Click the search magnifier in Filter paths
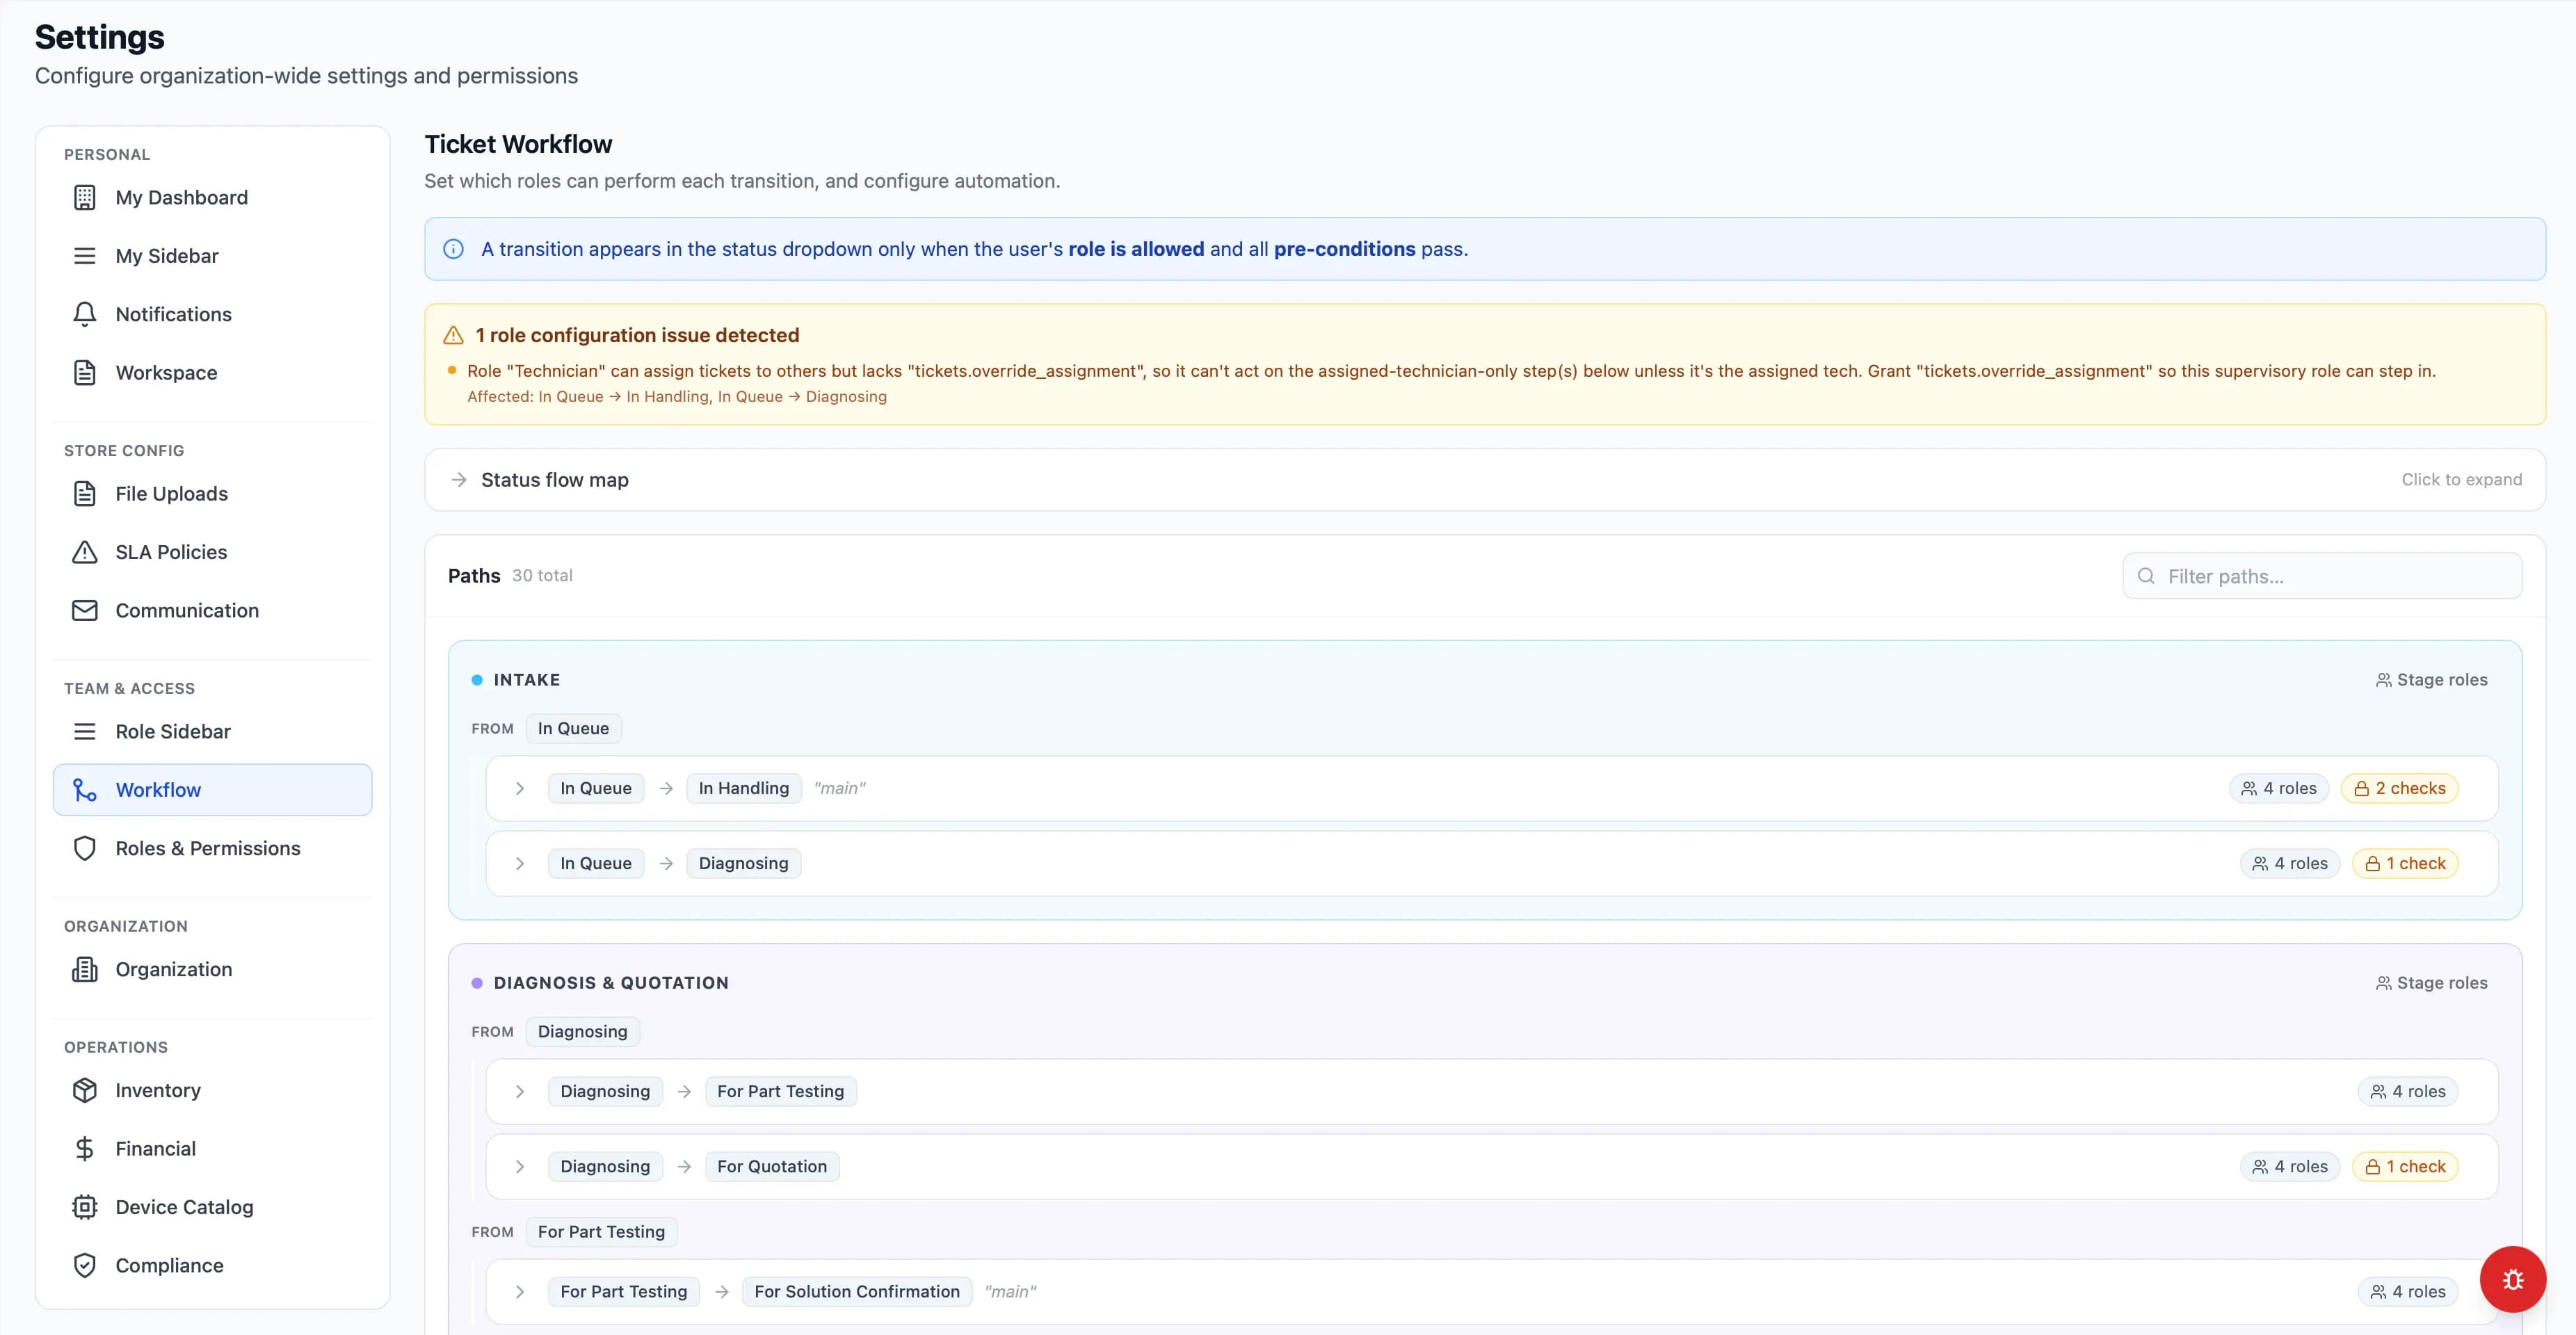 point(2145,576)
